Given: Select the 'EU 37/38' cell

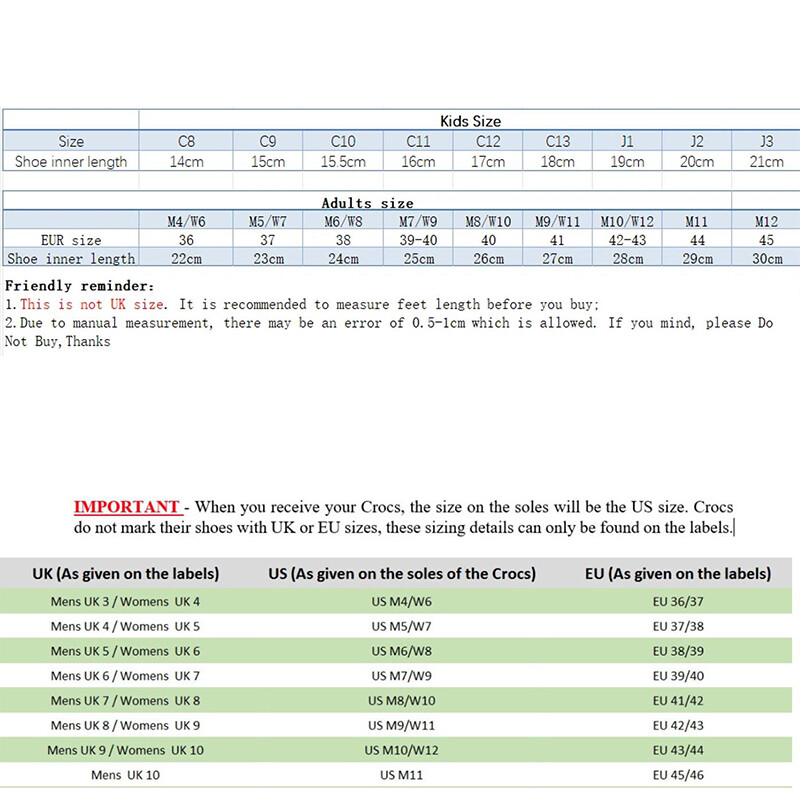Looking at the screenshot, I should 678,626.
